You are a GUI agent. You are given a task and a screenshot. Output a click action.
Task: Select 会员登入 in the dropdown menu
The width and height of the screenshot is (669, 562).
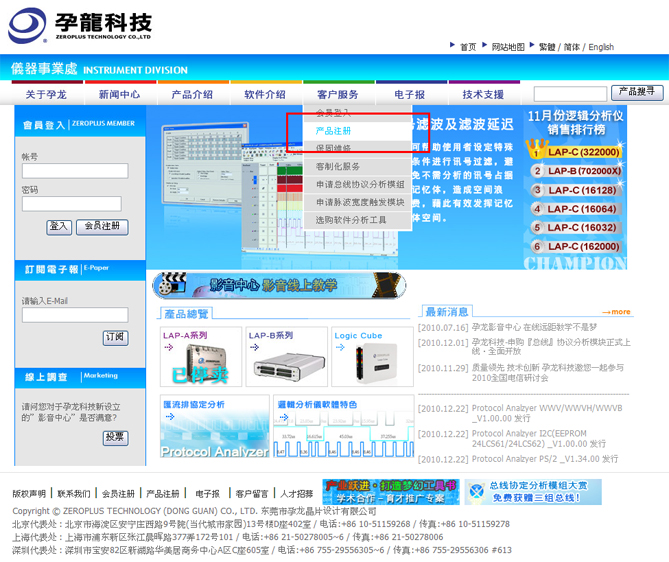pyautogui.click(x=358, y=113)
